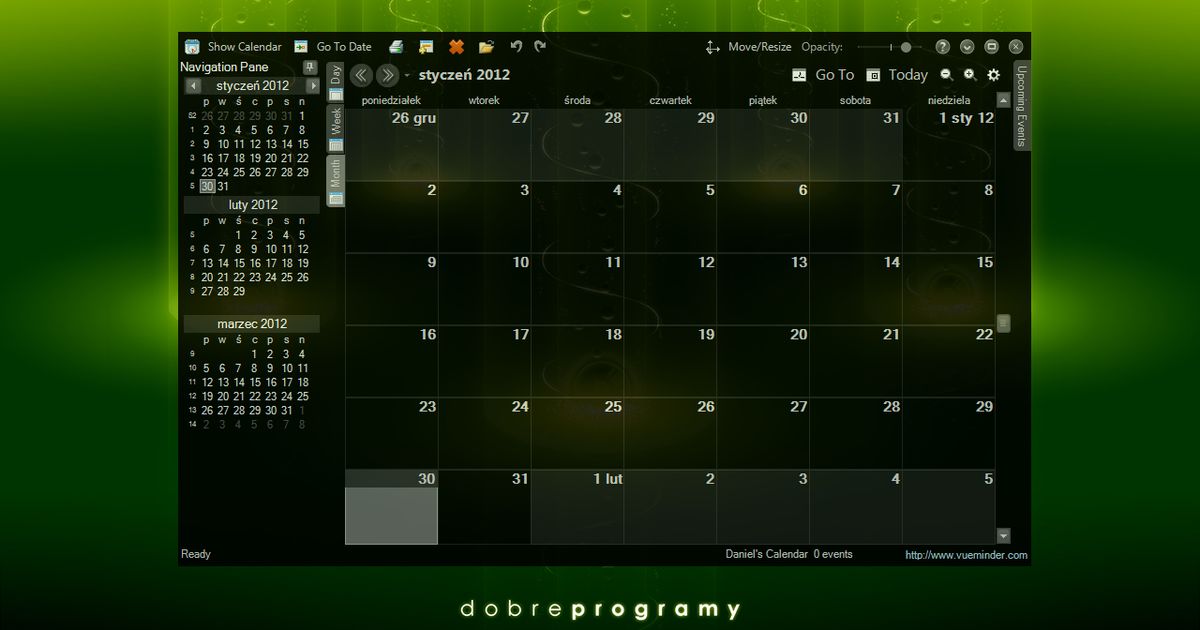
Task: Expand the Upcoming Events side panel
Action: pos(1021,106)
